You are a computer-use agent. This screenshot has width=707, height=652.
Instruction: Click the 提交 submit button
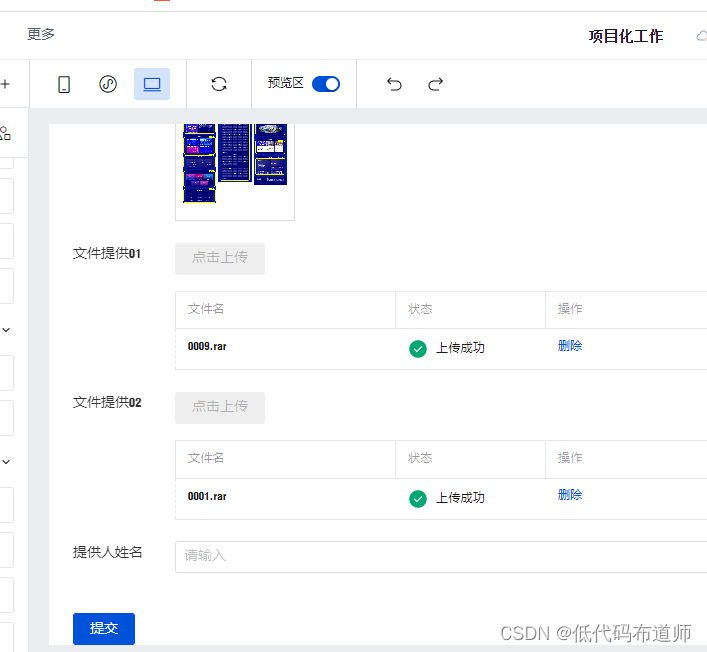point(104,629)
